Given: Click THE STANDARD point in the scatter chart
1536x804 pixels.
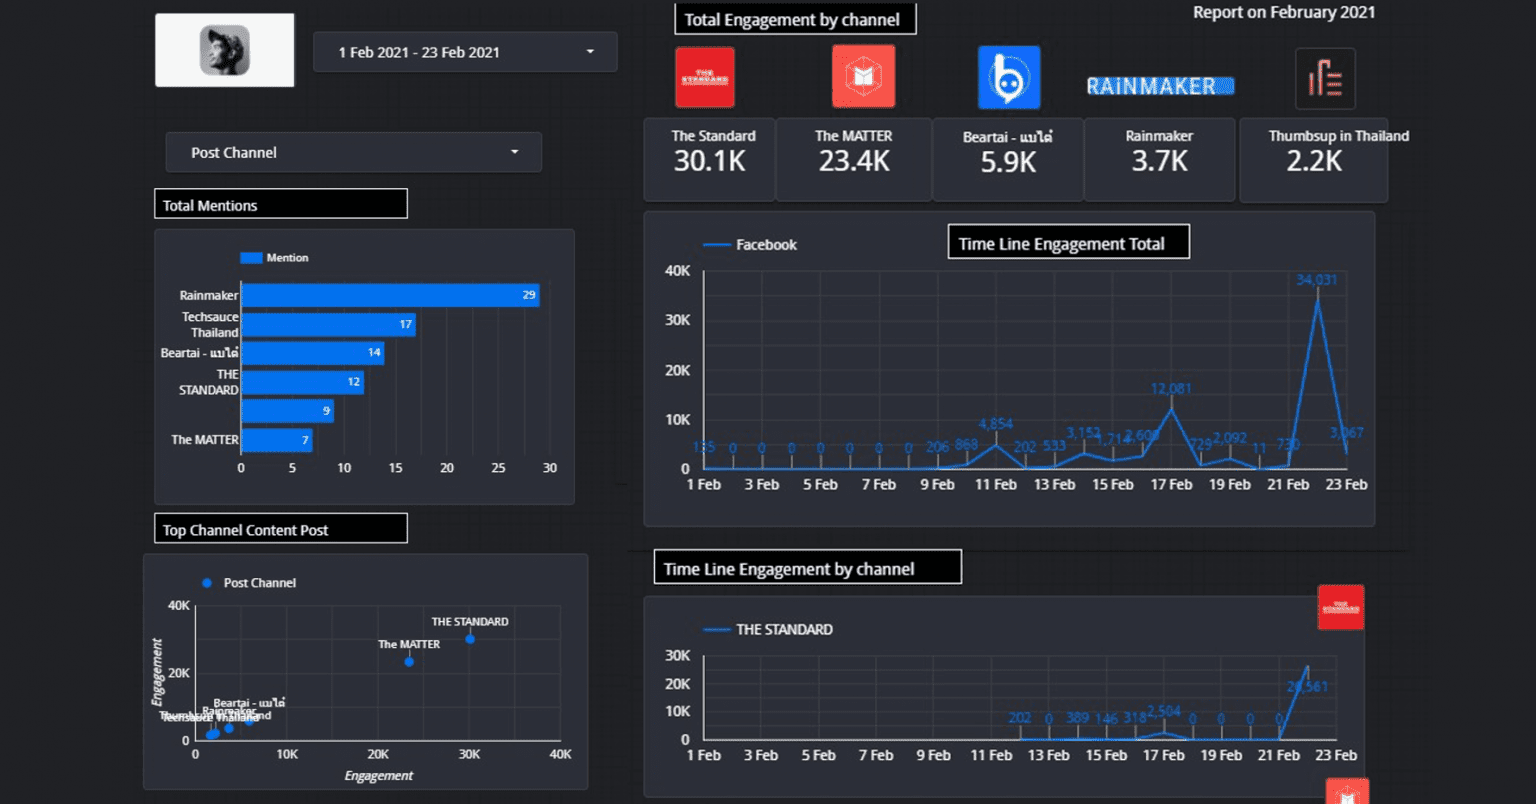Looking at the screenshot, I should [x=470, y=639].
